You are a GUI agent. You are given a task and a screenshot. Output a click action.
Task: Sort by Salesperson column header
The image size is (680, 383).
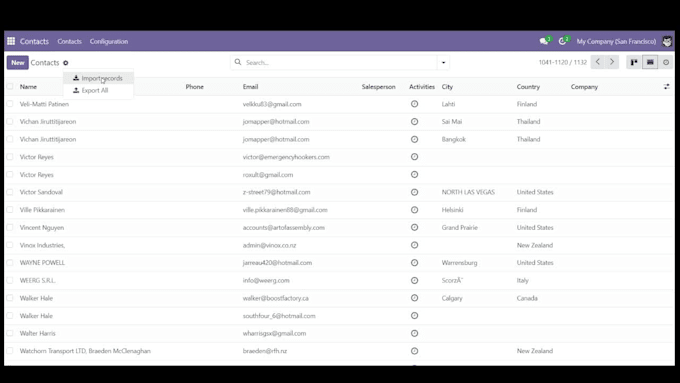click(379, 87)
